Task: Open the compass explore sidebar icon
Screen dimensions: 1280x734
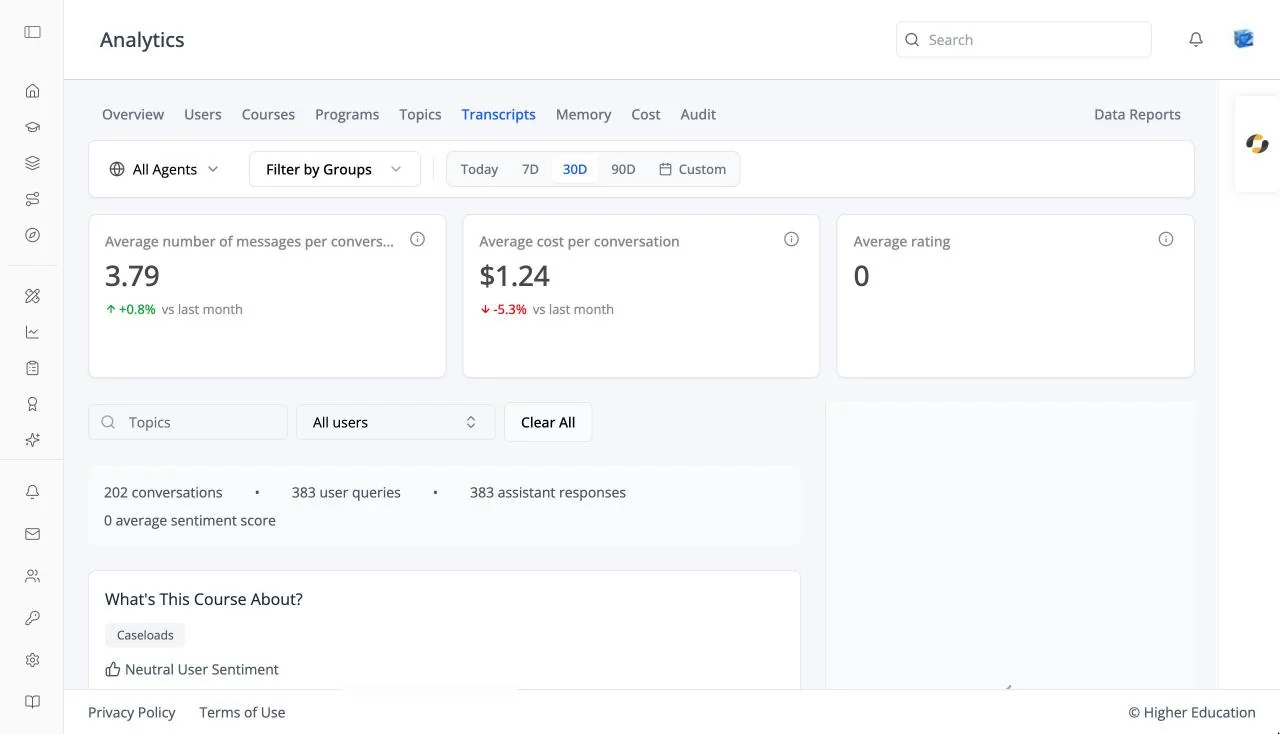Action: click(x=33, y=235)
